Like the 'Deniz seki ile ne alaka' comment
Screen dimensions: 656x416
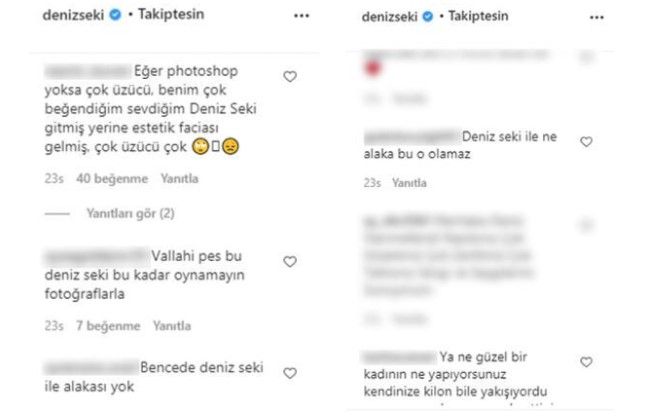pyautogui.click(x=586, y=142)
